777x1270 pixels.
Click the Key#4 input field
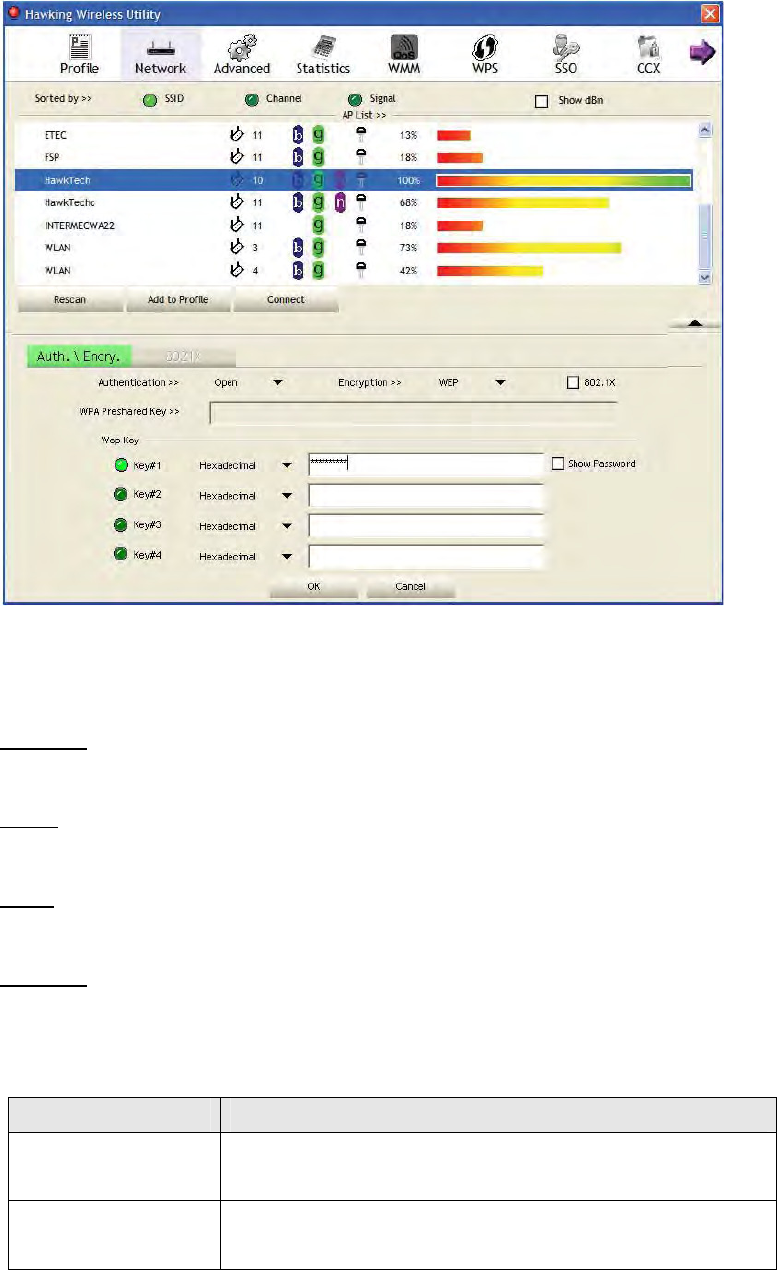tap(426, 556)
